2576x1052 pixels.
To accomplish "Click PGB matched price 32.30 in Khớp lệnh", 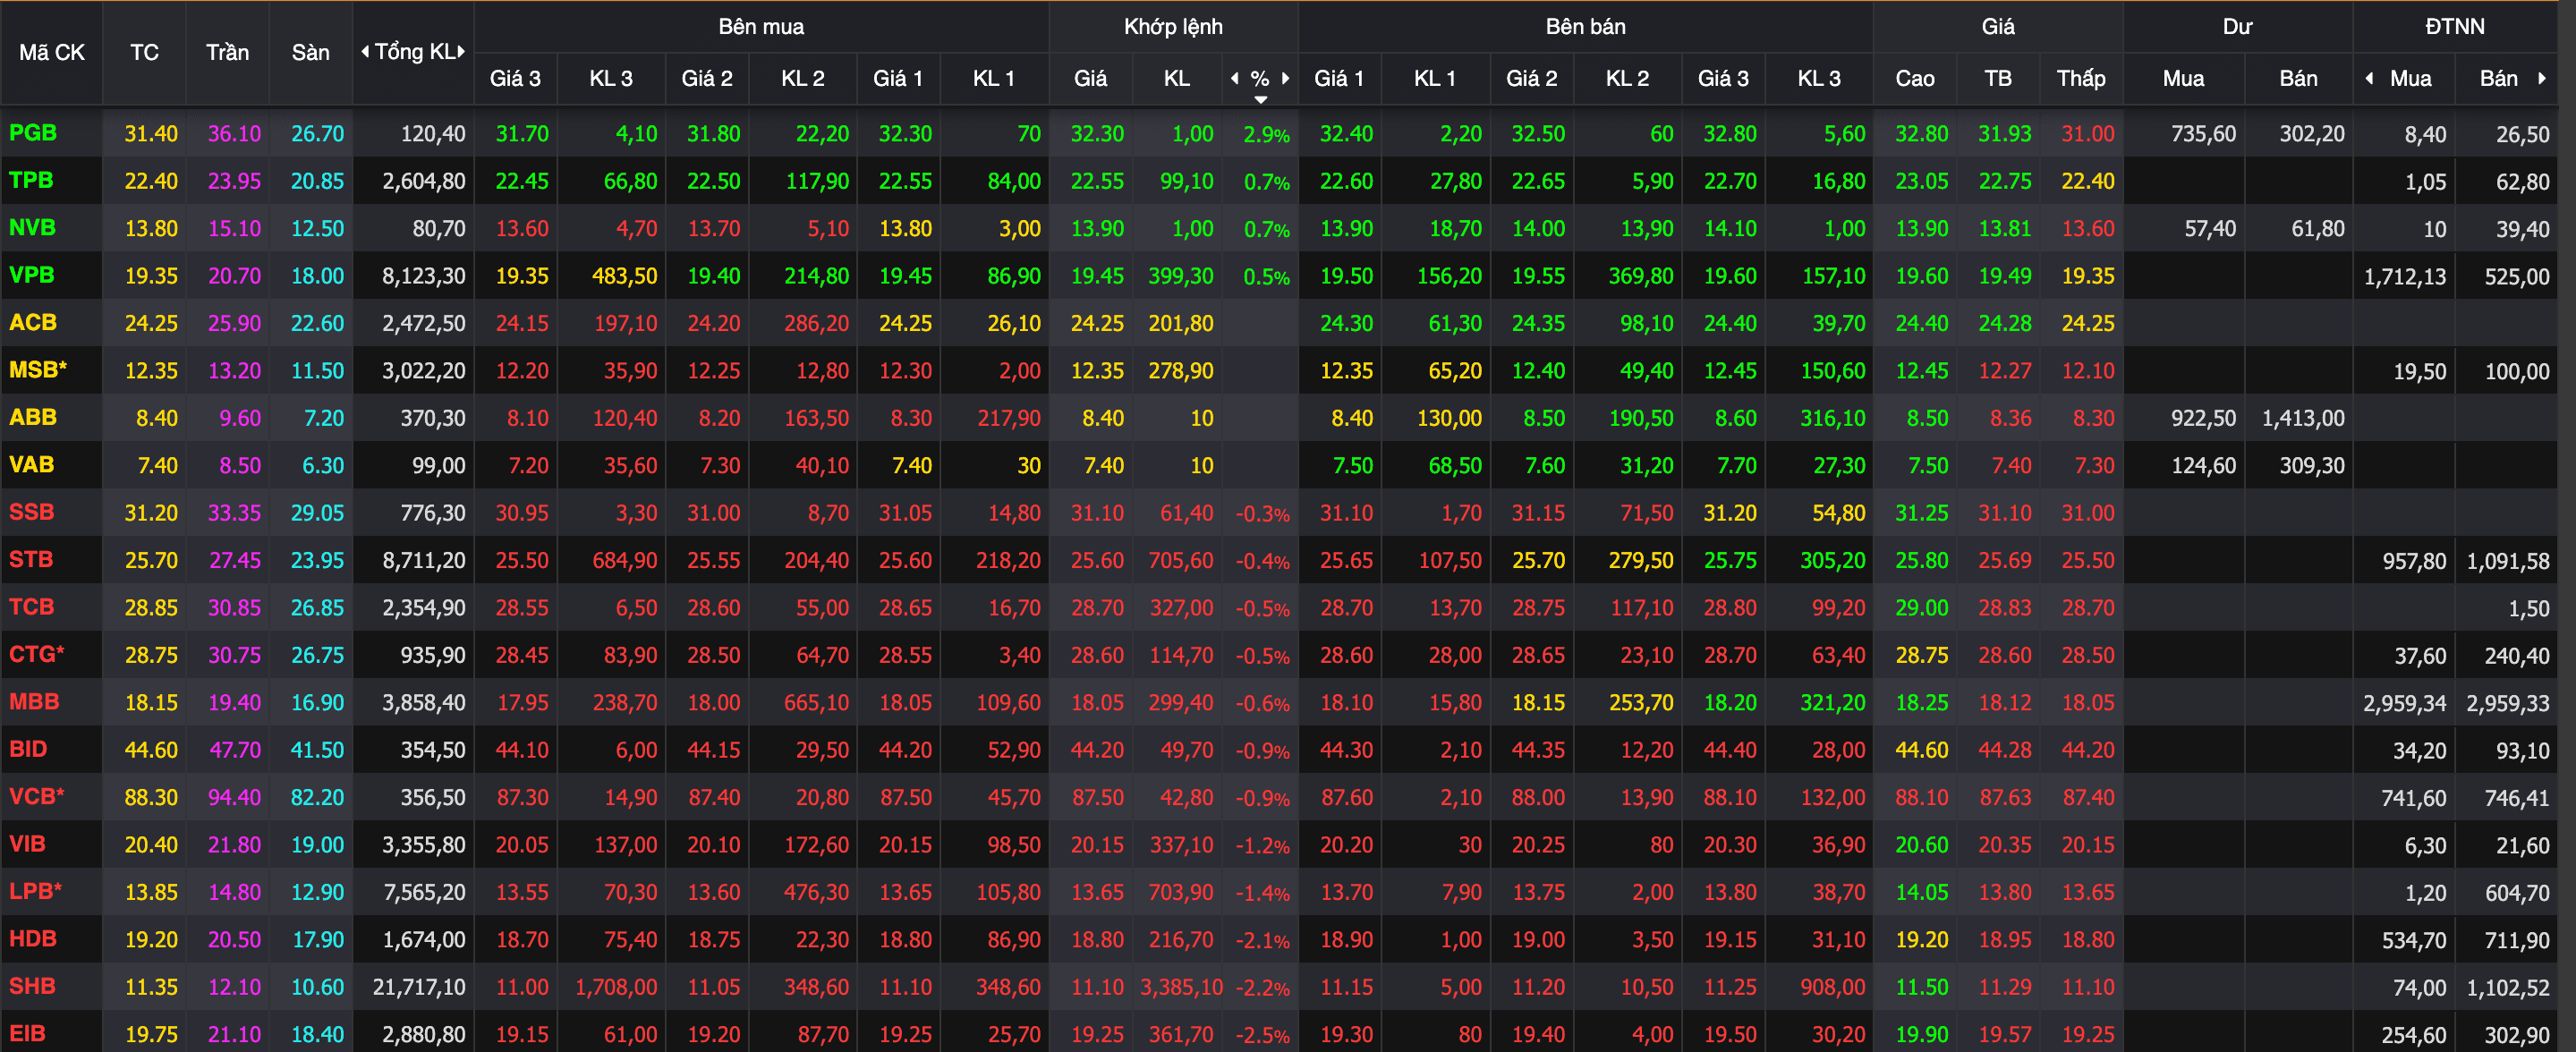I will pos(1097,134).
